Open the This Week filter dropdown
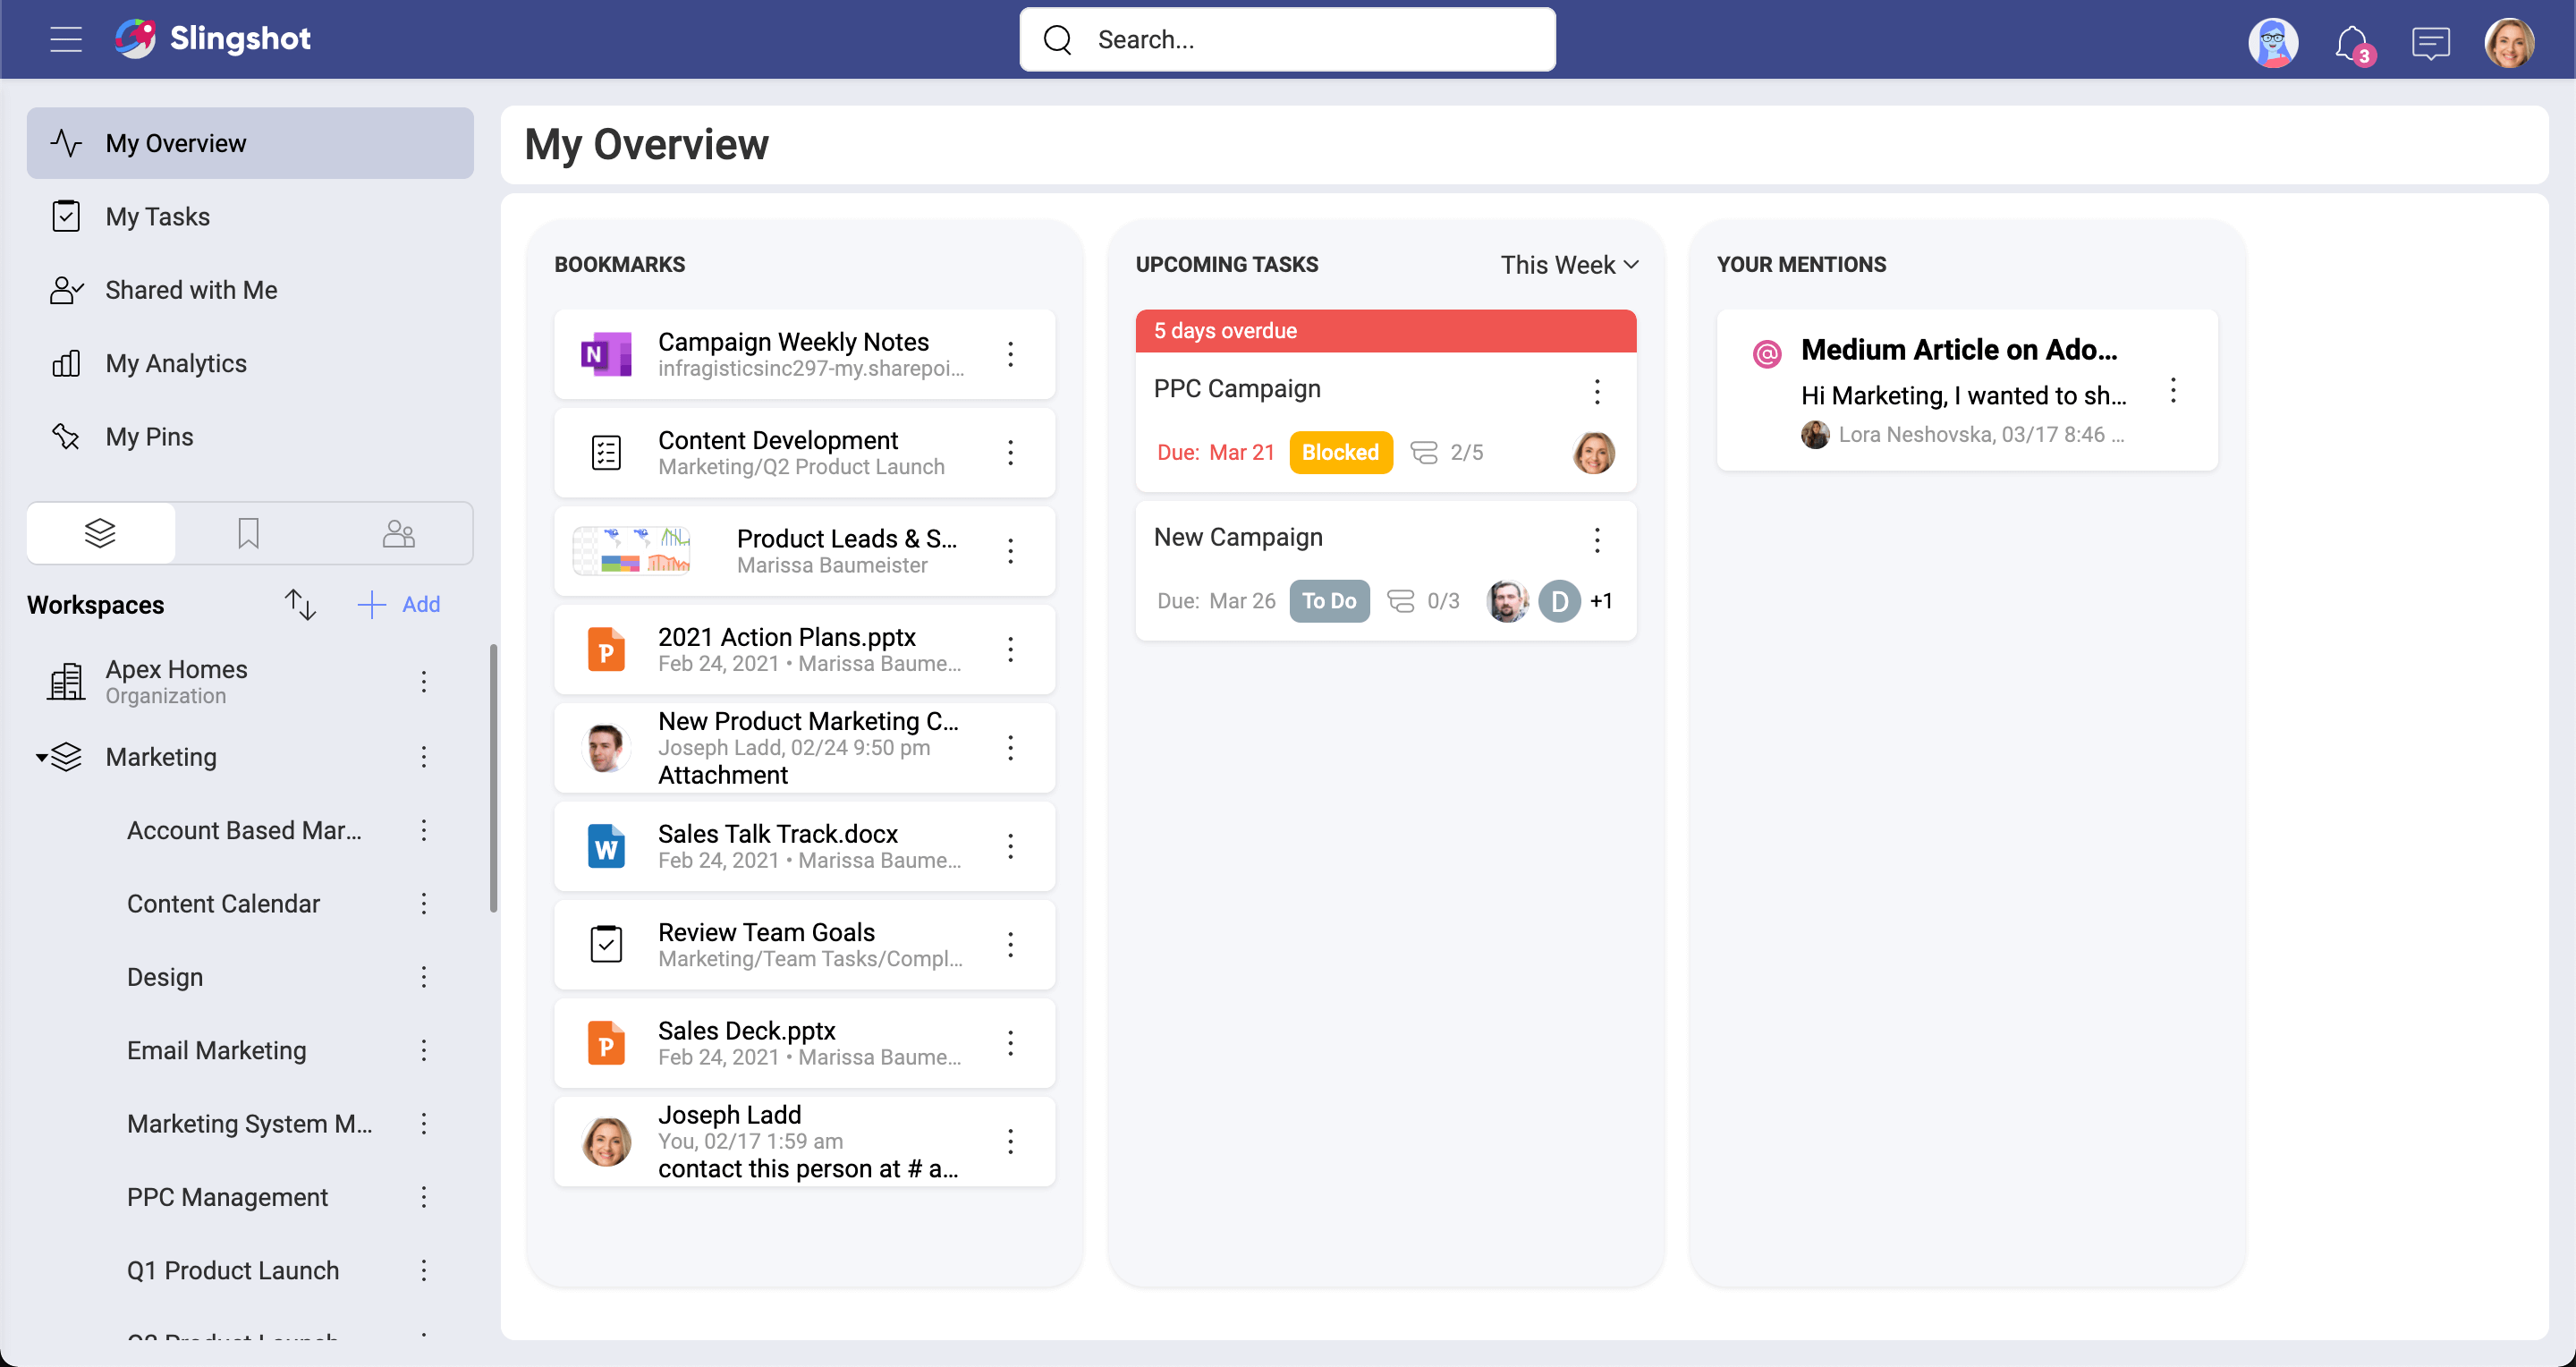This screenshot has height=1367, width=2576. 1567,264
